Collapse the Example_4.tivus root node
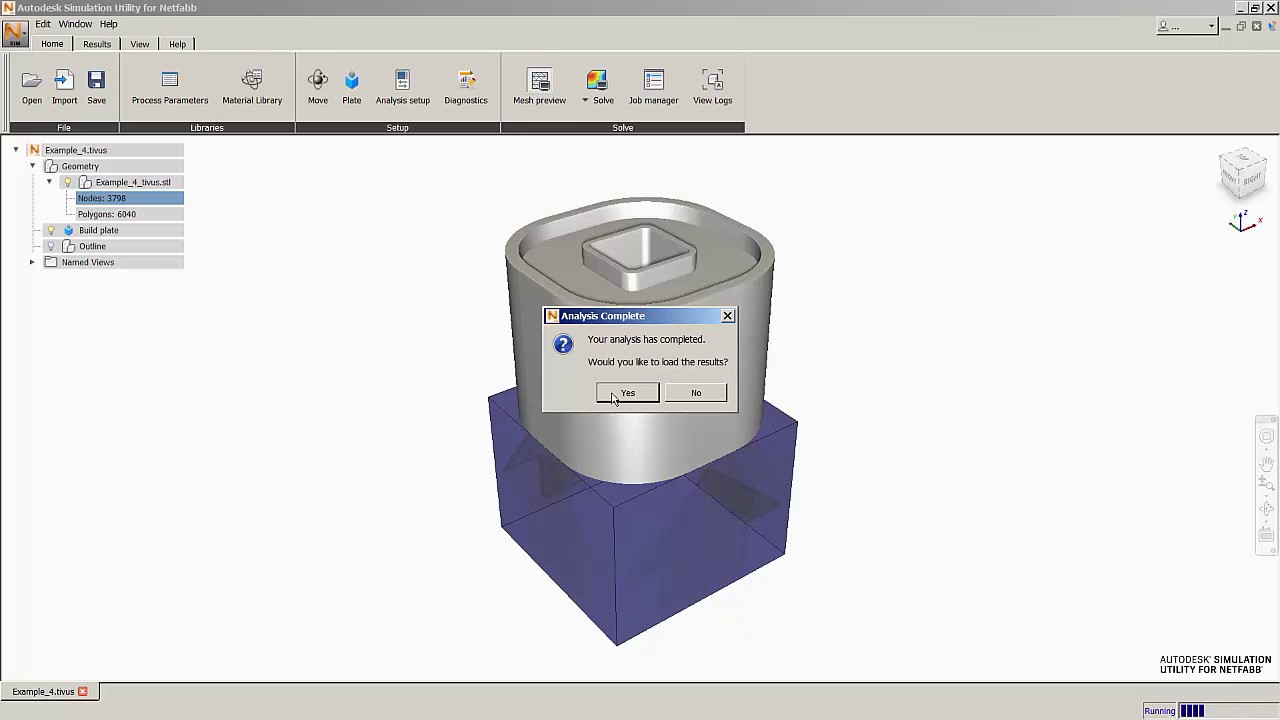This screenshot has height=720, width=1280. (15, 150)
